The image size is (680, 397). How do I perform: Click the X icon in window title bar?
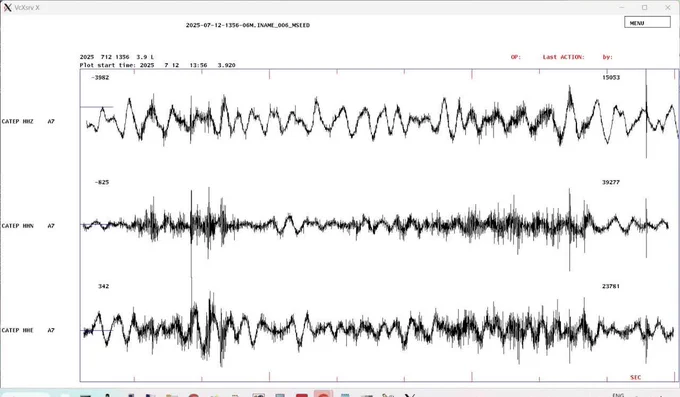point(7,7)
